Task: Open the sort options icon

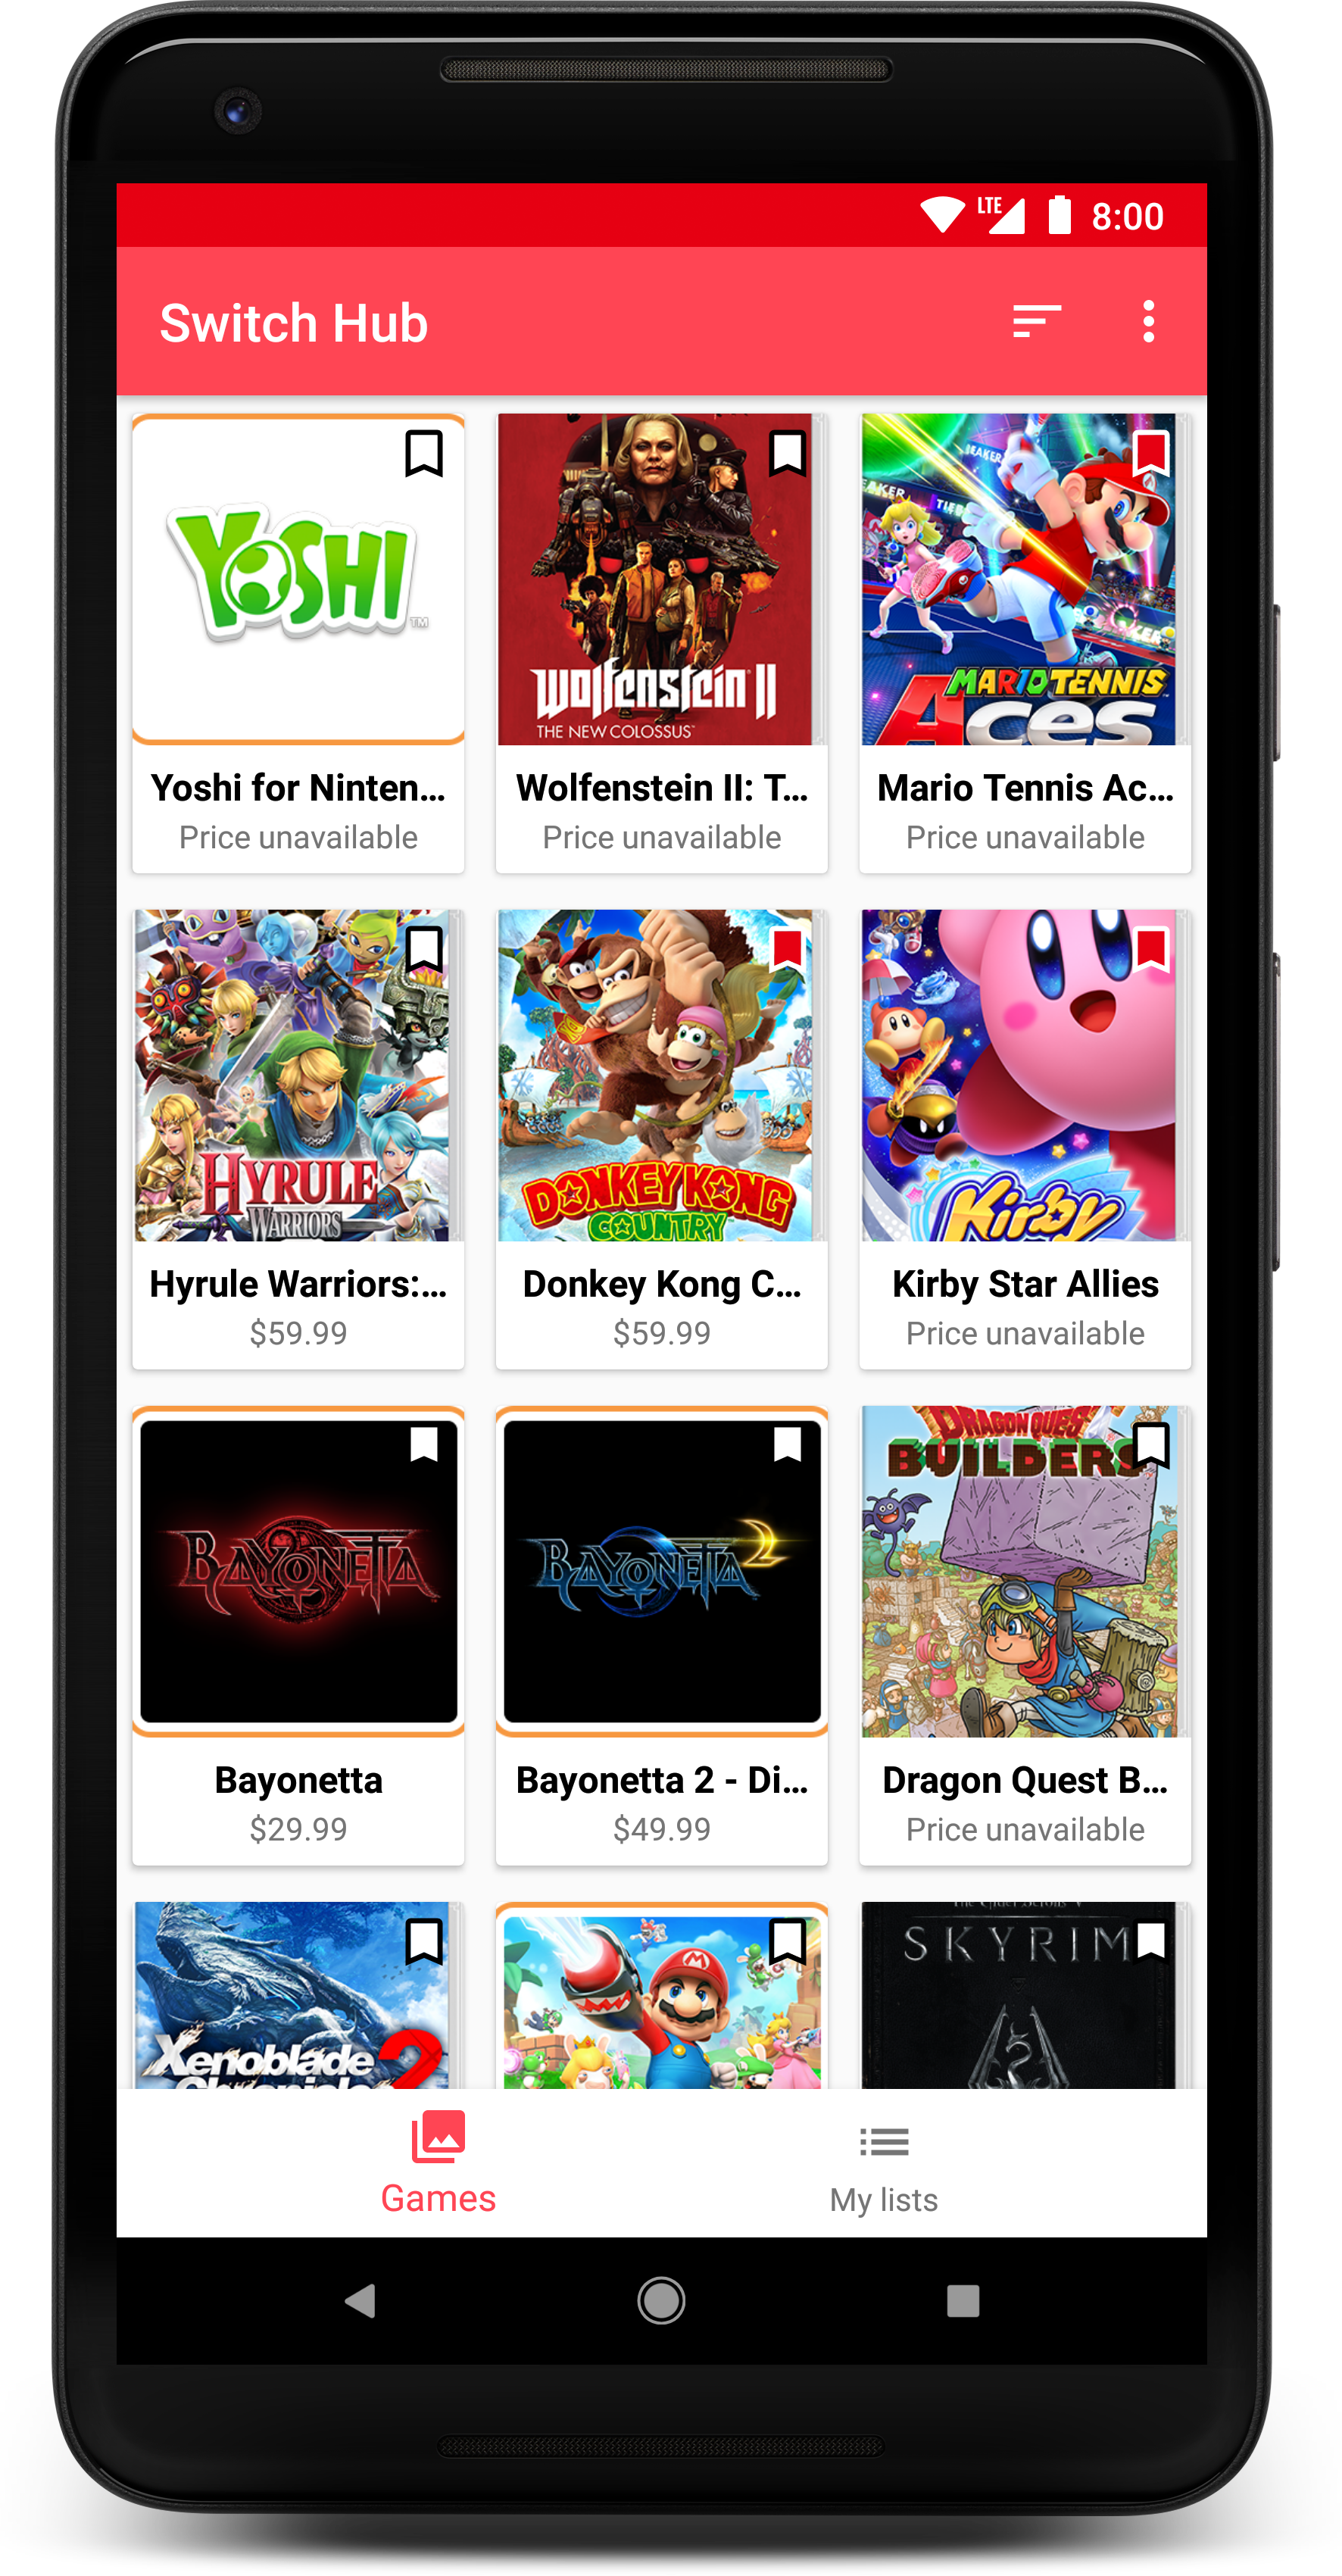Action: tap(1036, 322)
